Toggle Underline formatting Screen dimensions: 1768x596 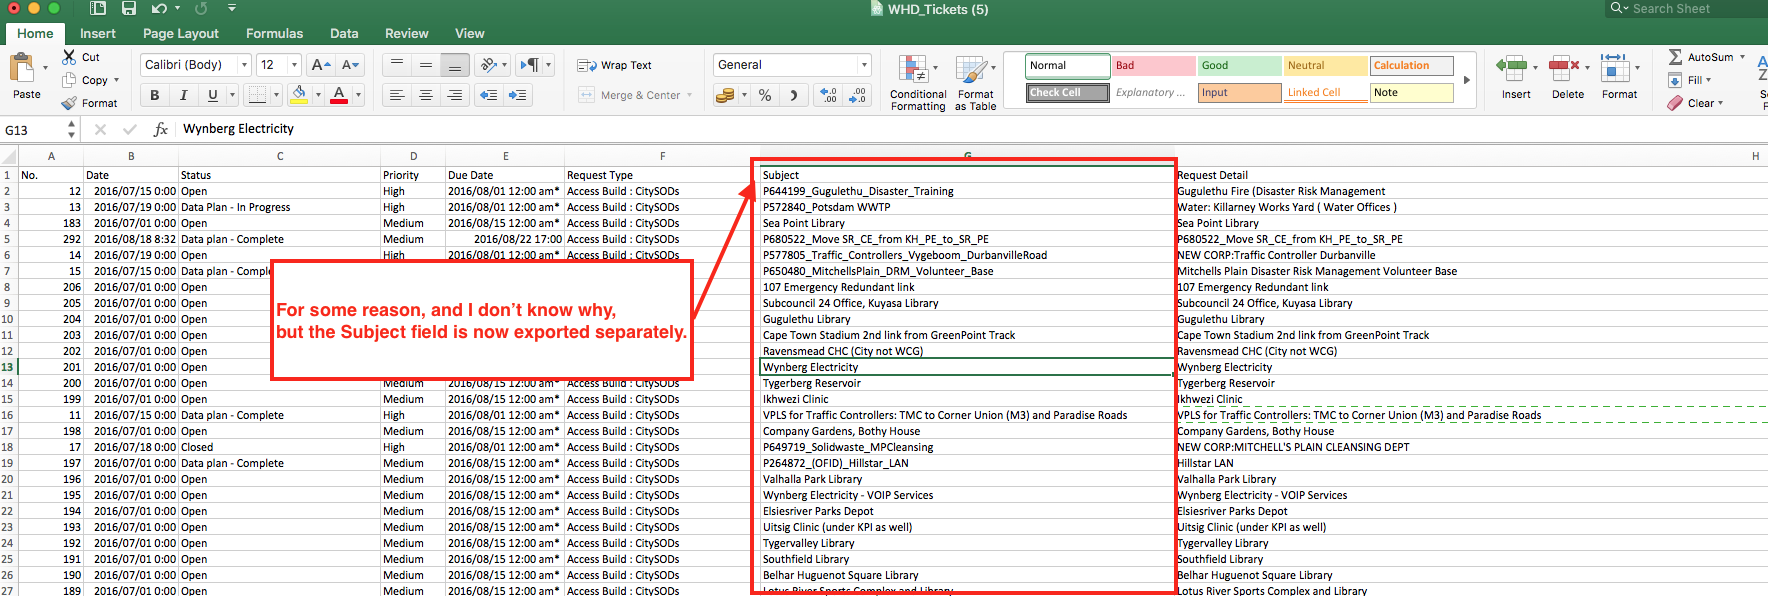212,95
